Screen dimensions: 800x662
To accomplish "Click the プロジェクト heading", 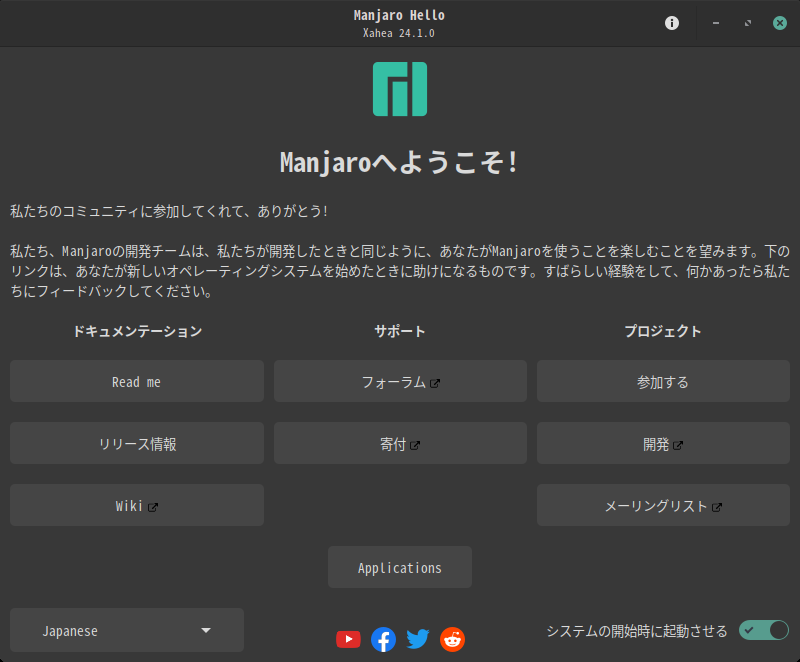I will 663,332.
